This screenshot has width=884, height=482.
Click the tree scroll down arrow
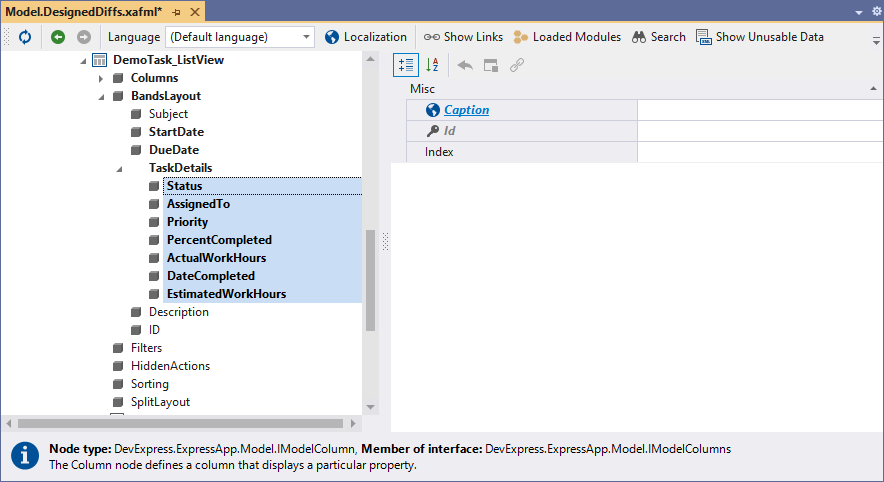370,407
